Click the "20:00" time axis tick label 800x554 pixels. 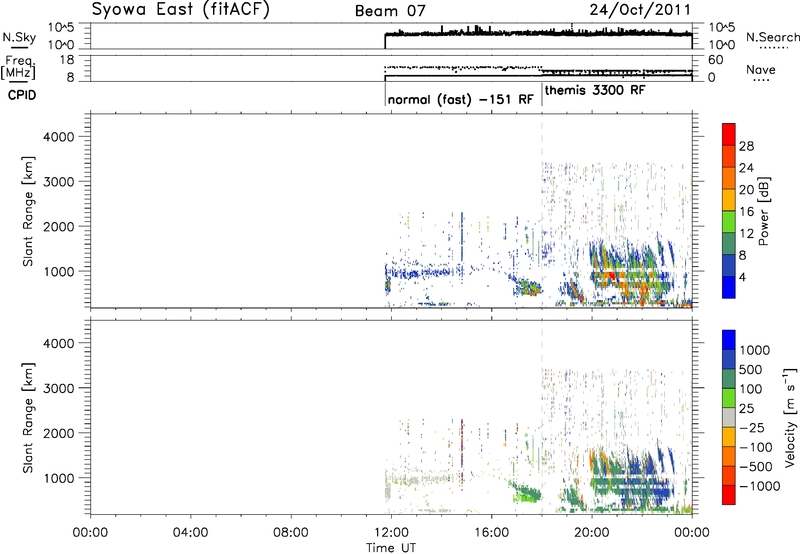(591, 533)
